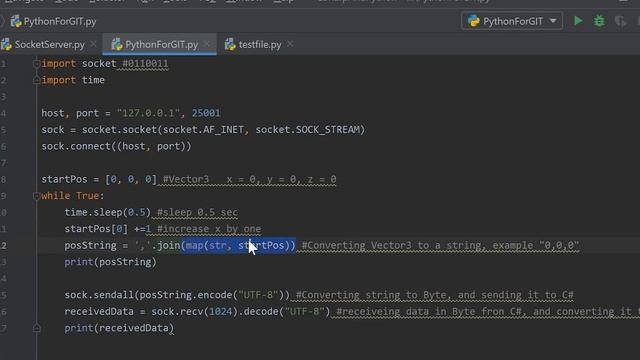Image resolution: width=640 pixels, height=360 pixels.
Task: Click the run with coverage icon
Action: click(x=620, y=21)
